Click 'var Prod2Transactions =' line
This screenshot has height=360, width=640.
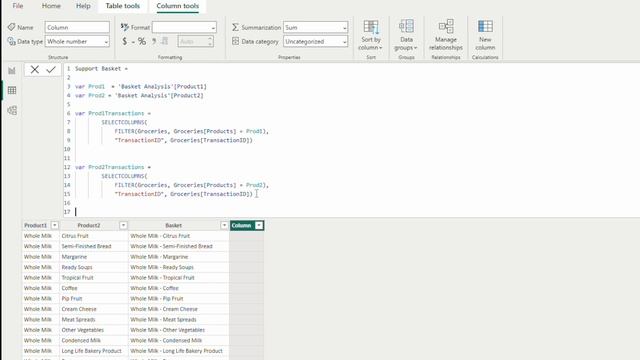point(113,167)
